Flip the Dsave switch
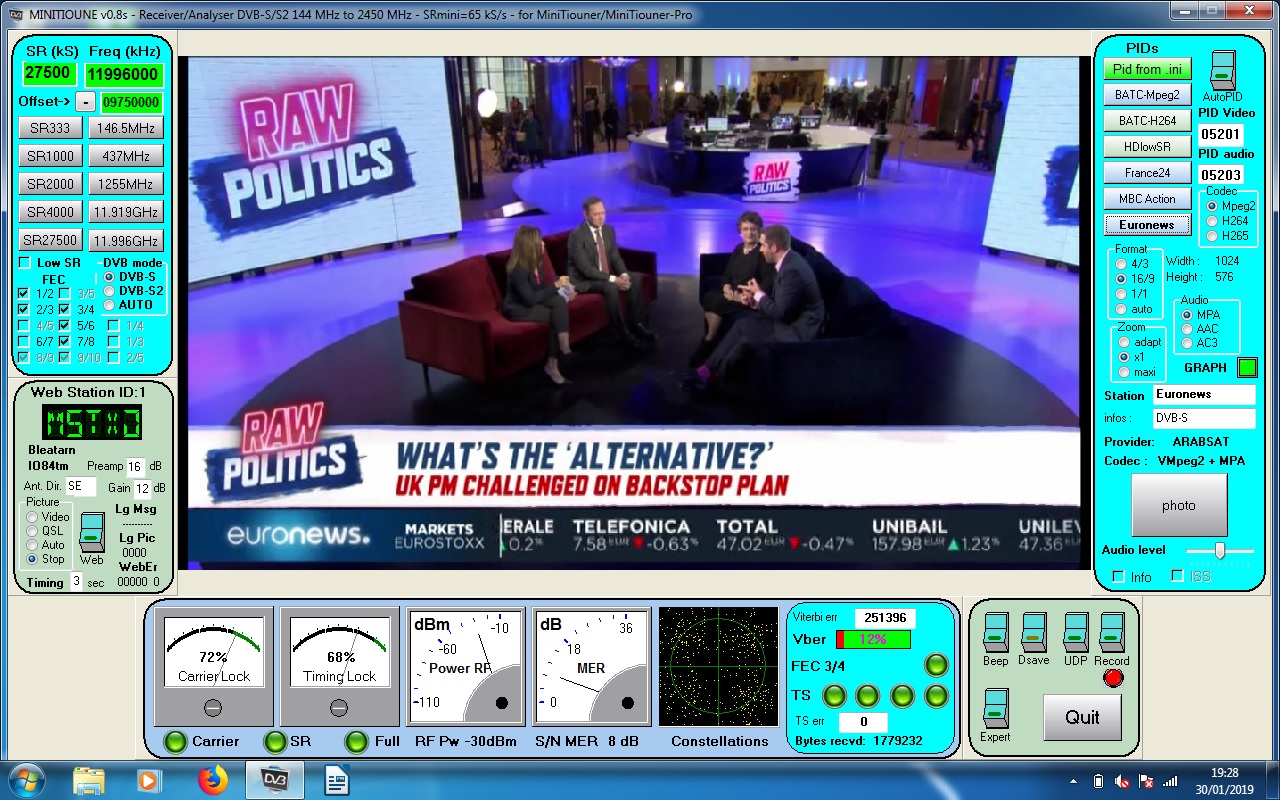1280x800 pixels. 1034,632
